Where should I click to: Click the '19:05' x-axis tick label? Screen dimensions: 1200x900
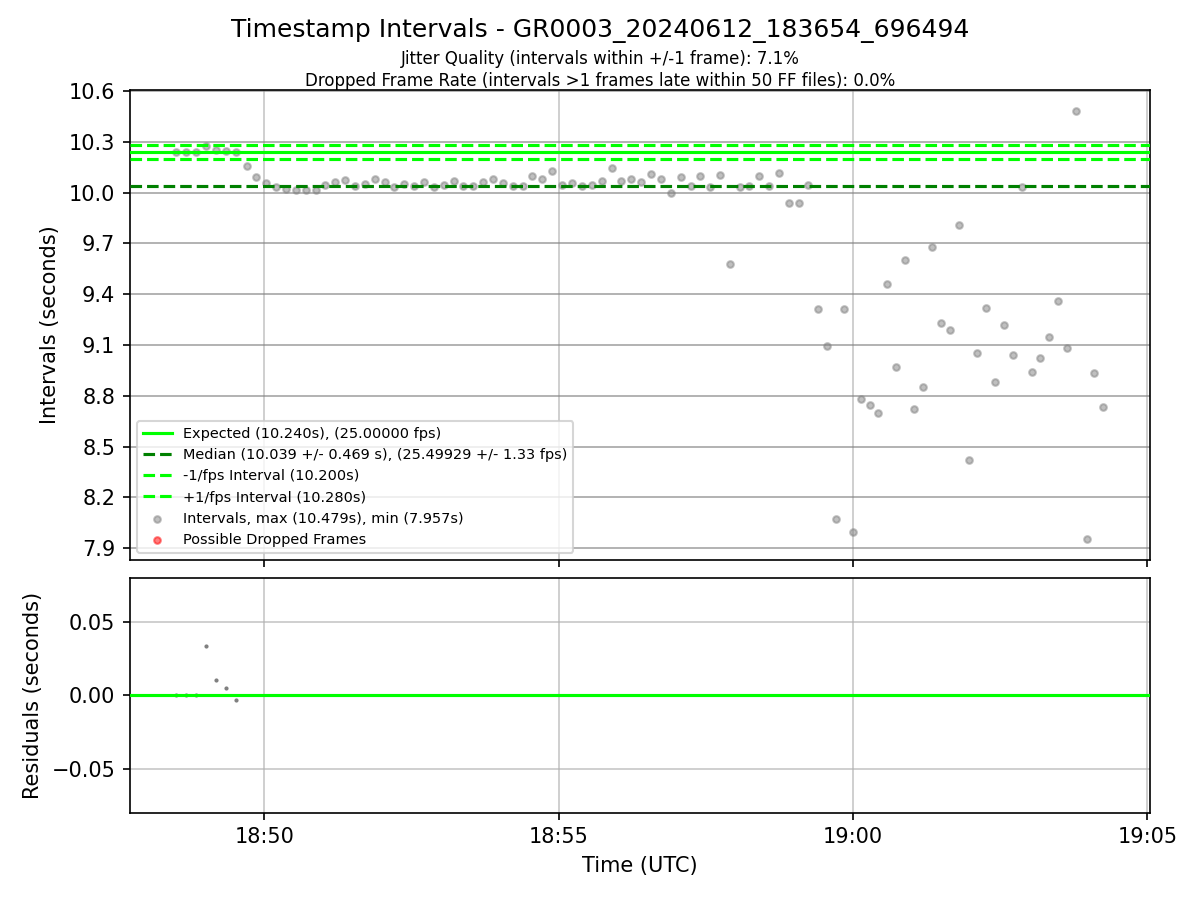[x=1147, y=834]
